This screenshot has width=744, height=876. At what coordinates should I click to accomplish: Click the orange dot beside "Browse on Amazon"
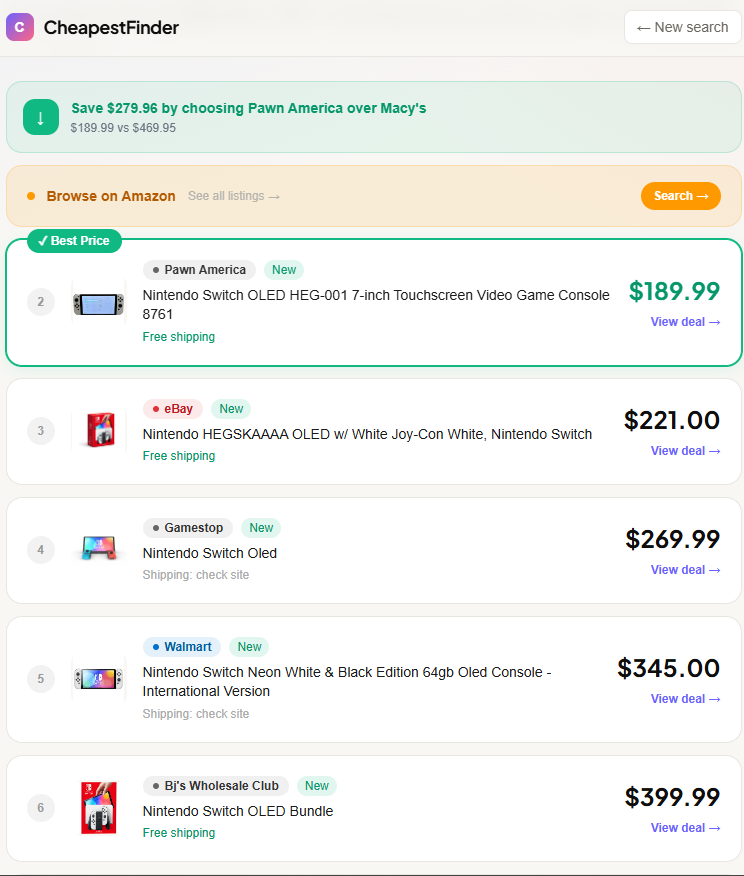coord(35,195)
